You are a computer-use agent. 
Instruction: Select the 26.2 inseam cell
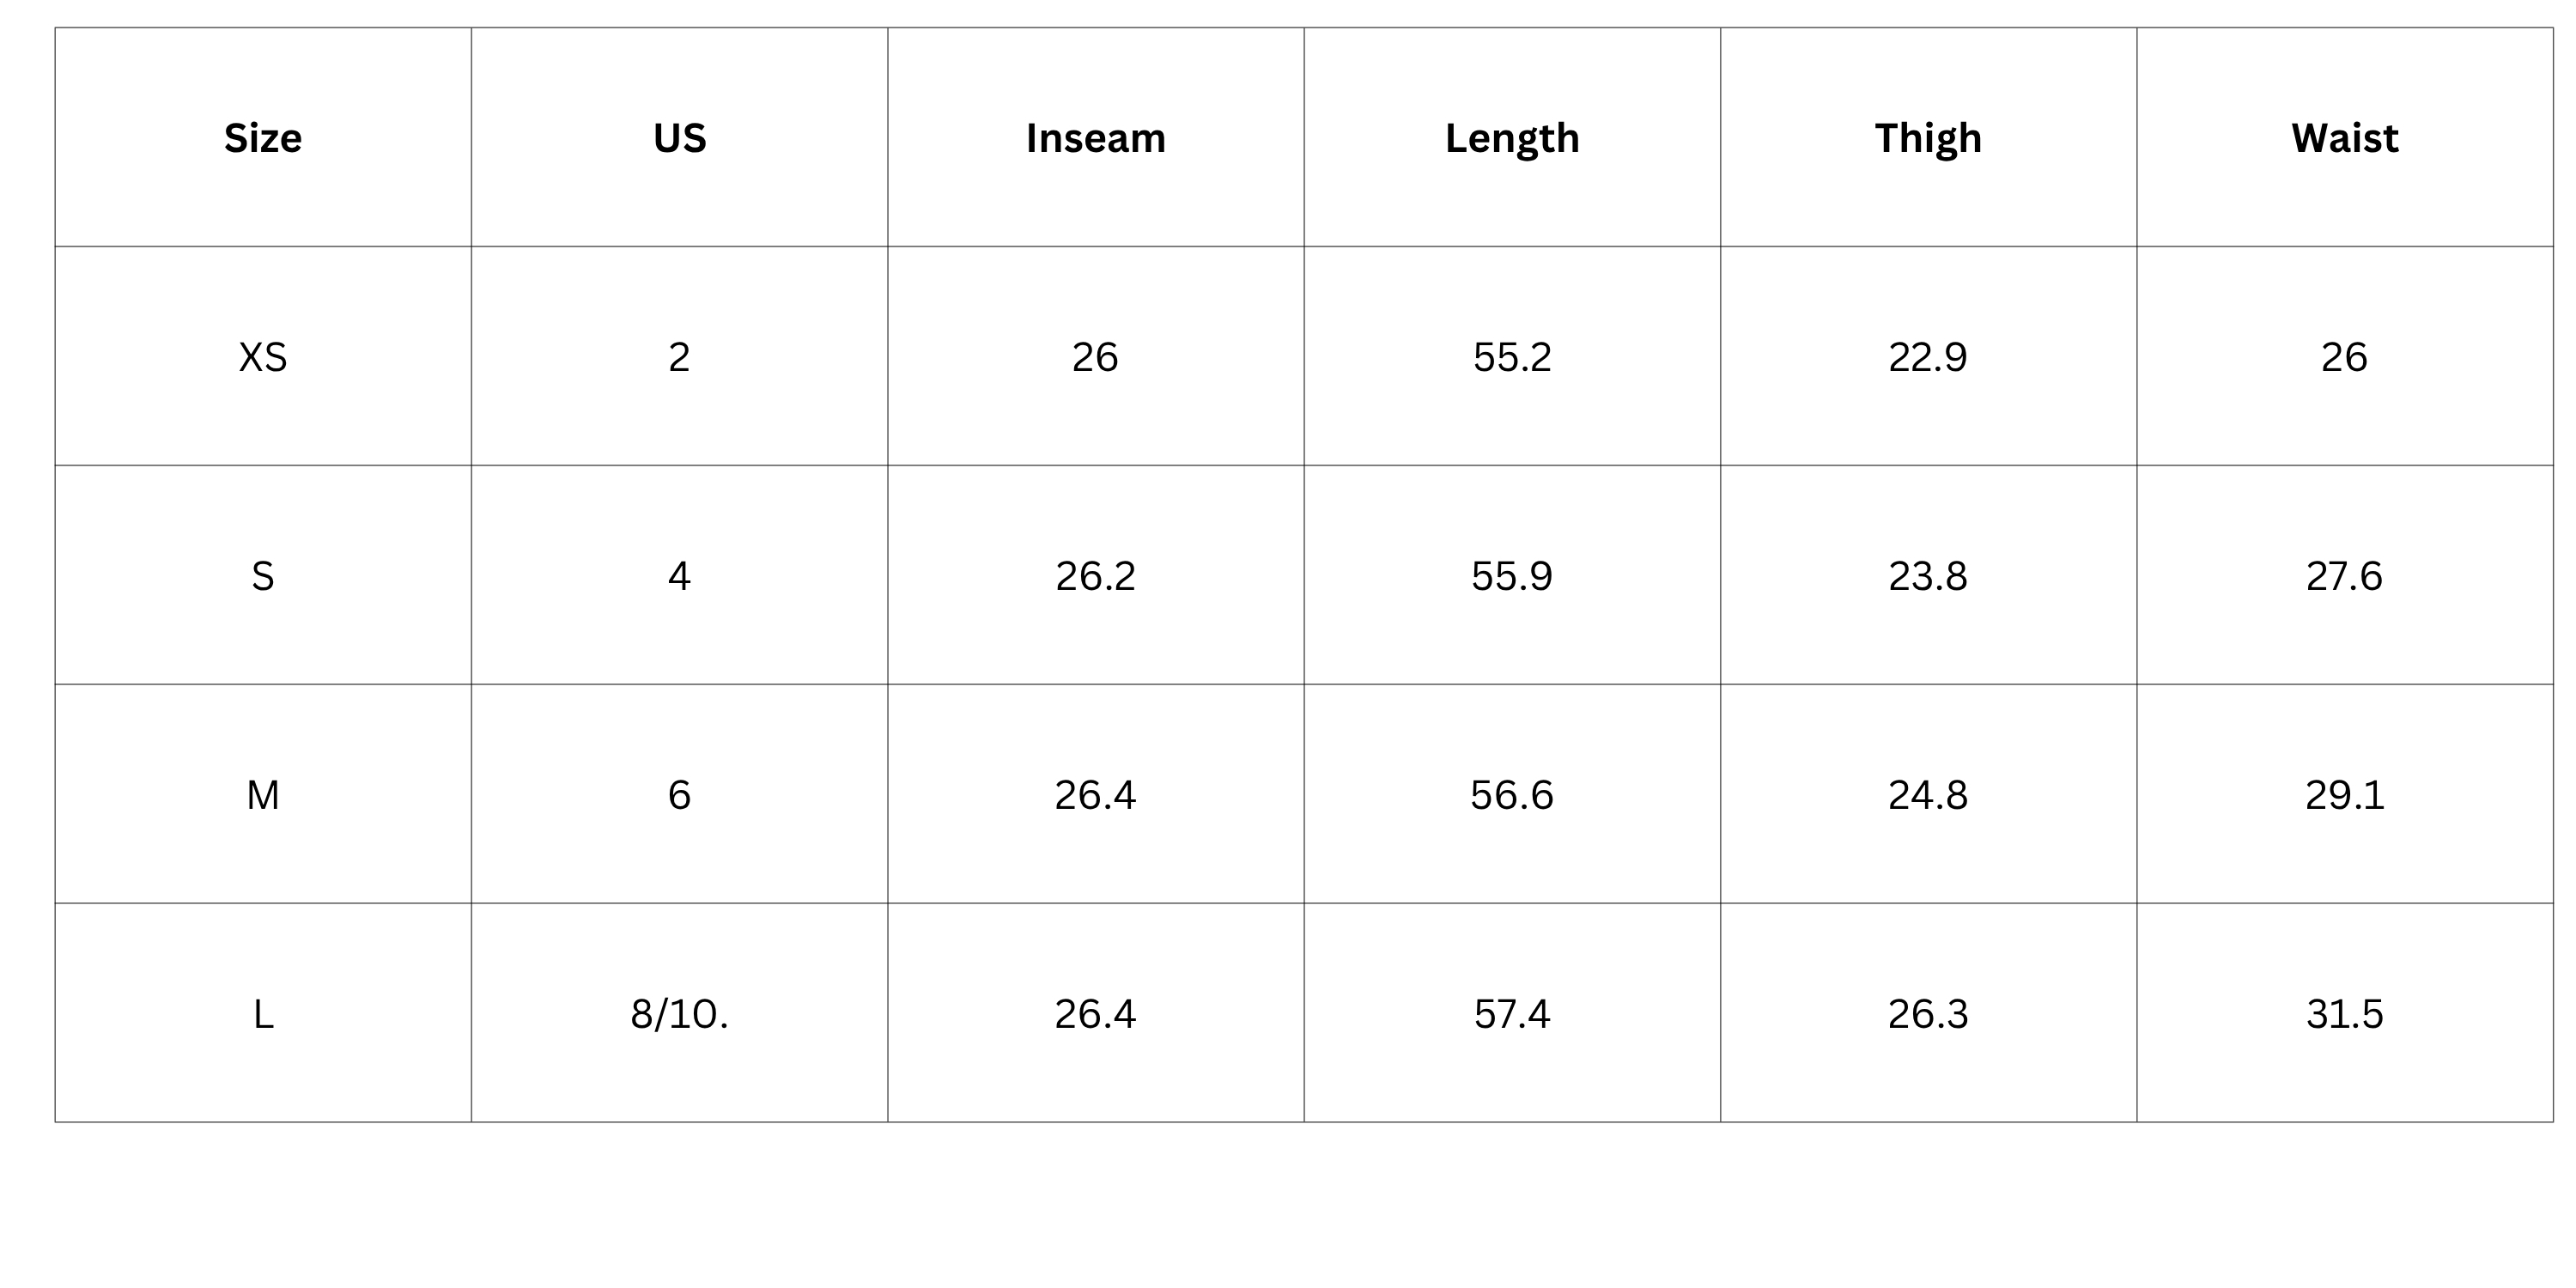[1095, 576]
